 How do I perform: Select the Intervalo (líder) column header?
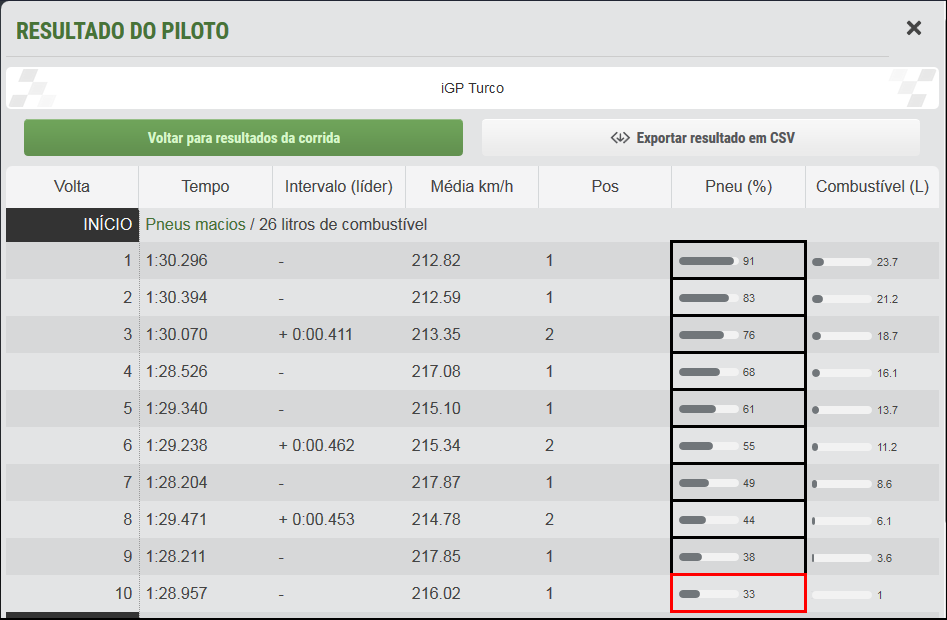pos(339,187)
